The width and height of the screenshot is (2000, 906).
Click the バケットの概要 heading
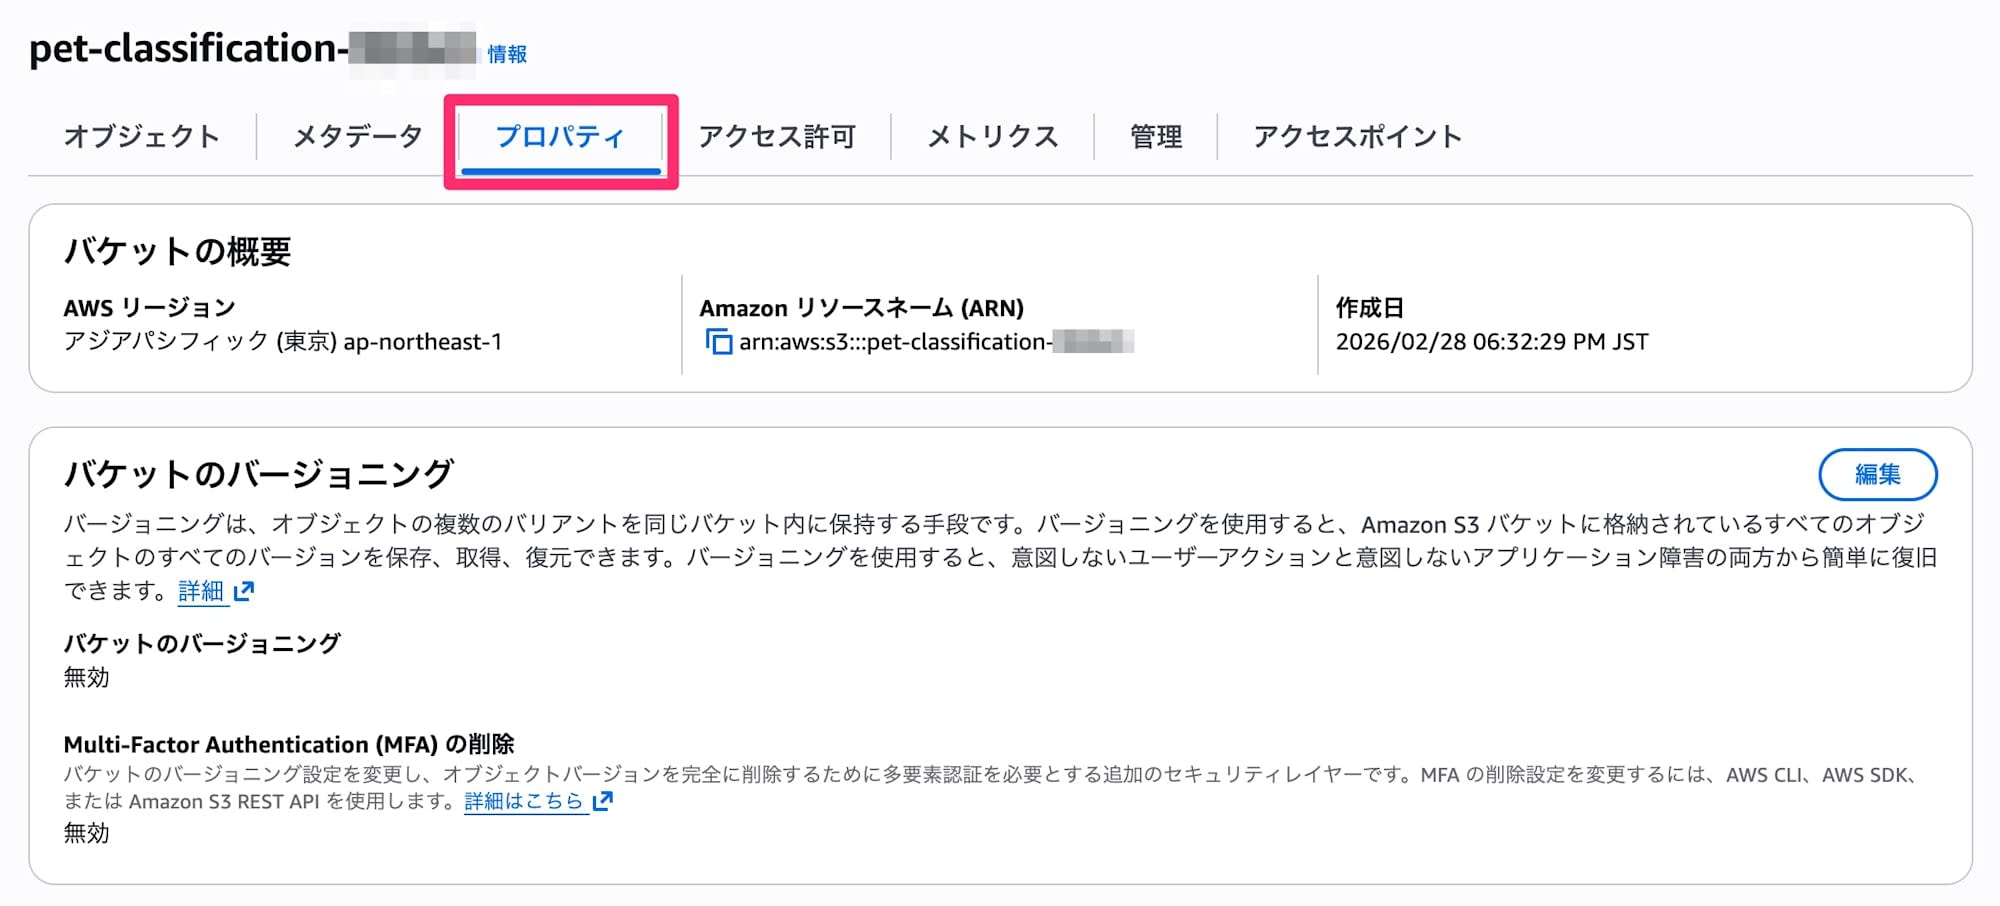[x=178, y=251]
